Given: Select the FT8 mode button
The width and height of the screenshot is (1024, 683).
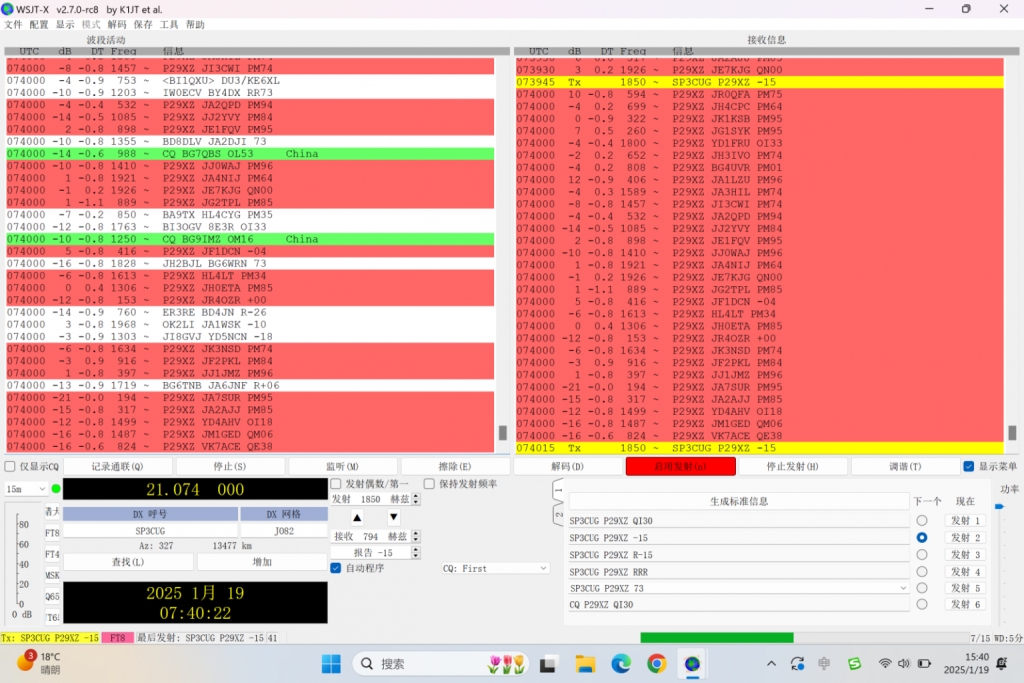Looking at the screenshot, I should click(x=52, y=533).
